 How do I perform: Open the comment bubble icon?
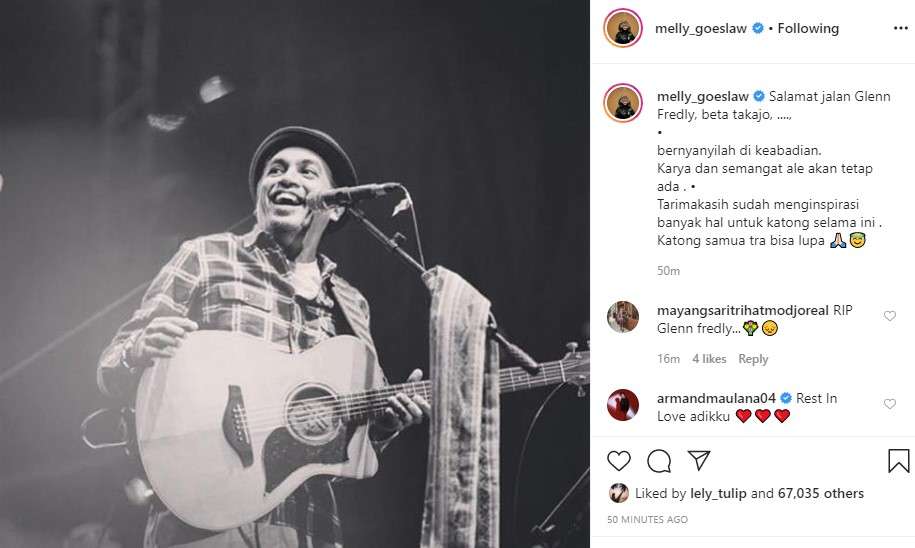coord(659,461)
